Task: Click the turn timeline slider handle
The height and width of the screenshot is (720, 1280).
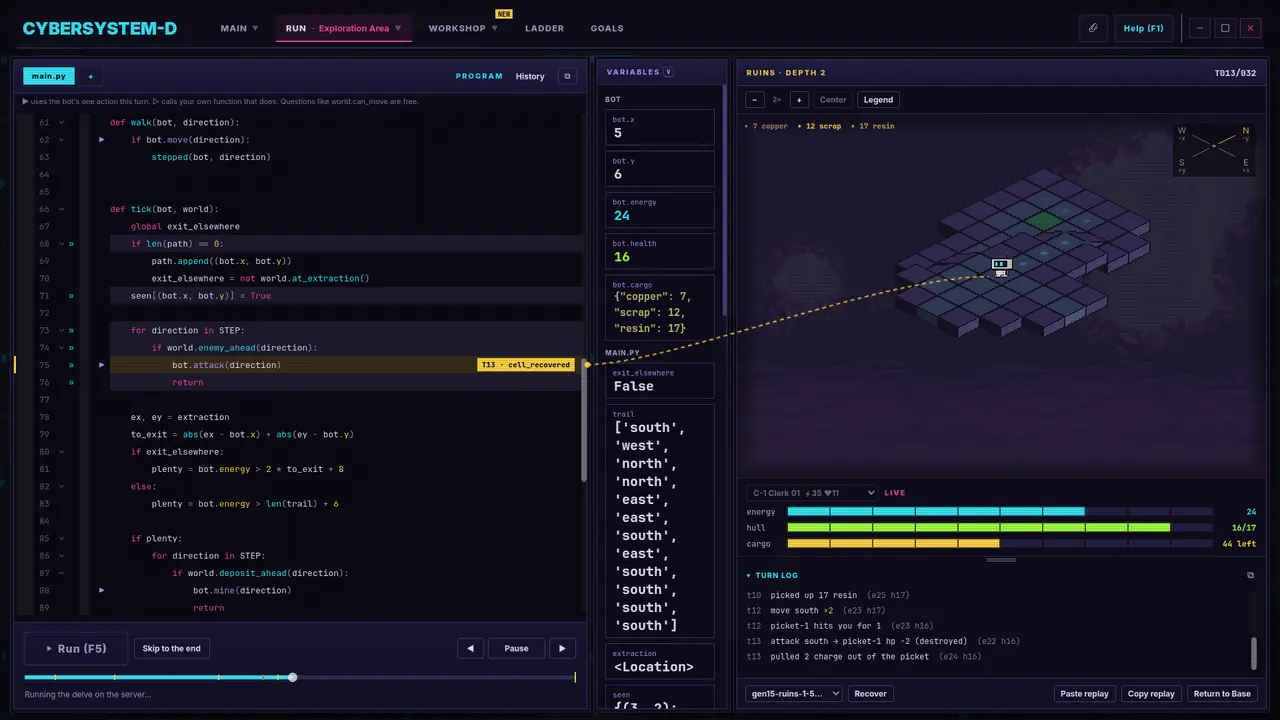Action: pyautogui.click(x=292, y=677)
